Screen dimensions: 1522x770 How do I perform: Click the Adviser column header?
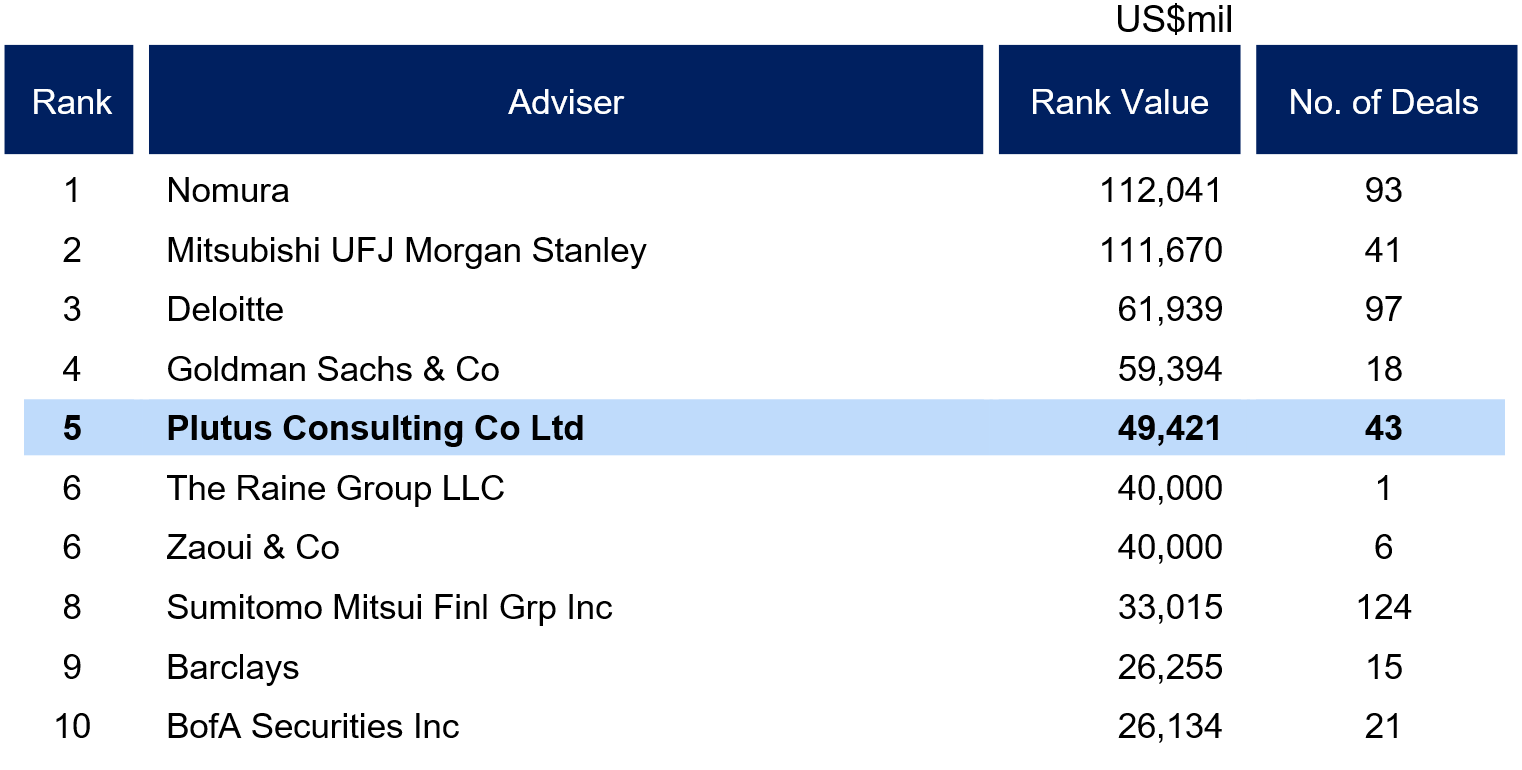(566, 100)
